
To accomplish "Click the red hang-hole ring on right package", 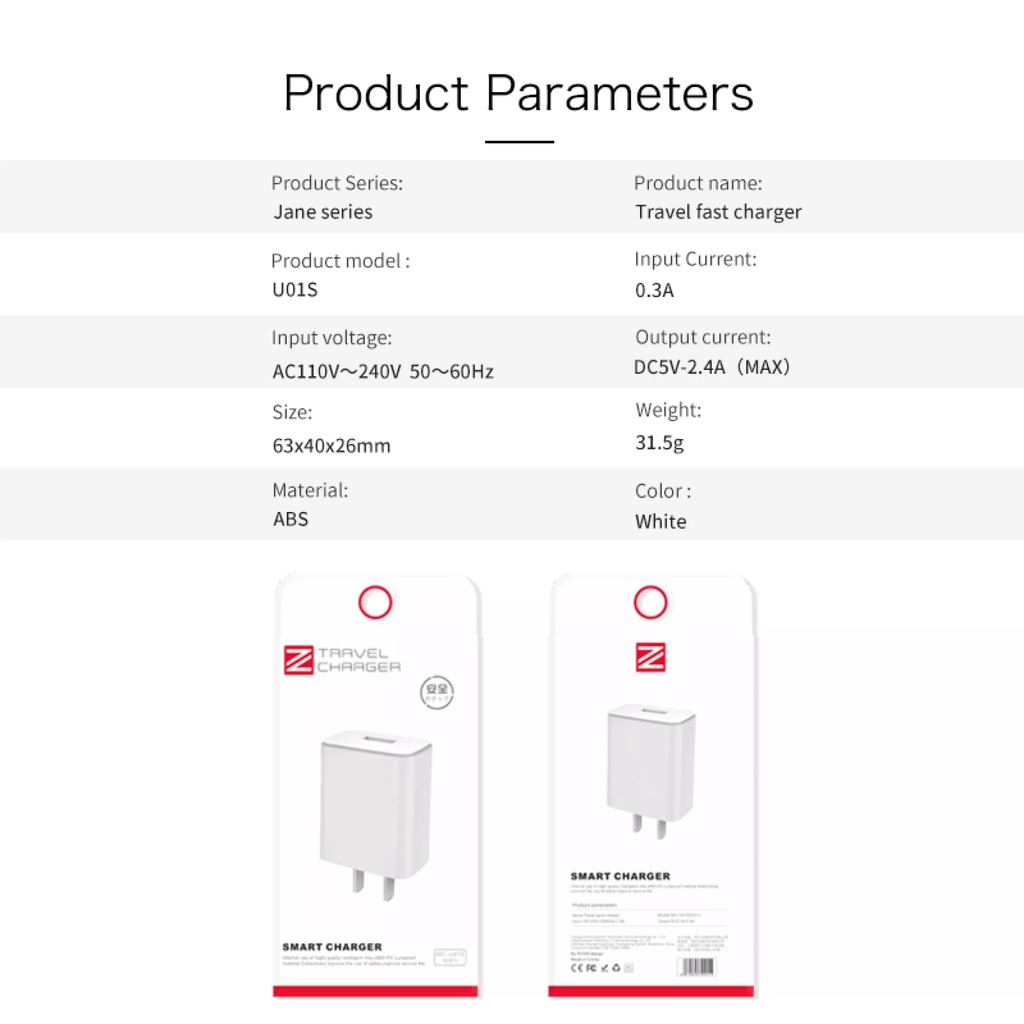I will [650, 602].
